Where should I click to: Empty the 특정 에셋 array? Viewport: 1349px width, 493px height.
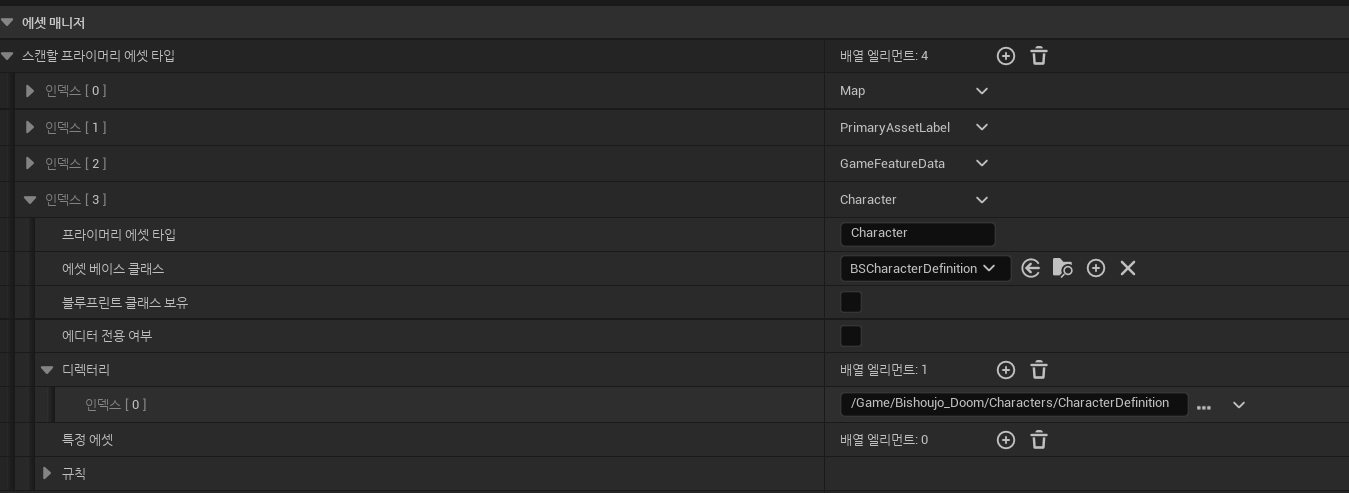tap(1039, 440)
